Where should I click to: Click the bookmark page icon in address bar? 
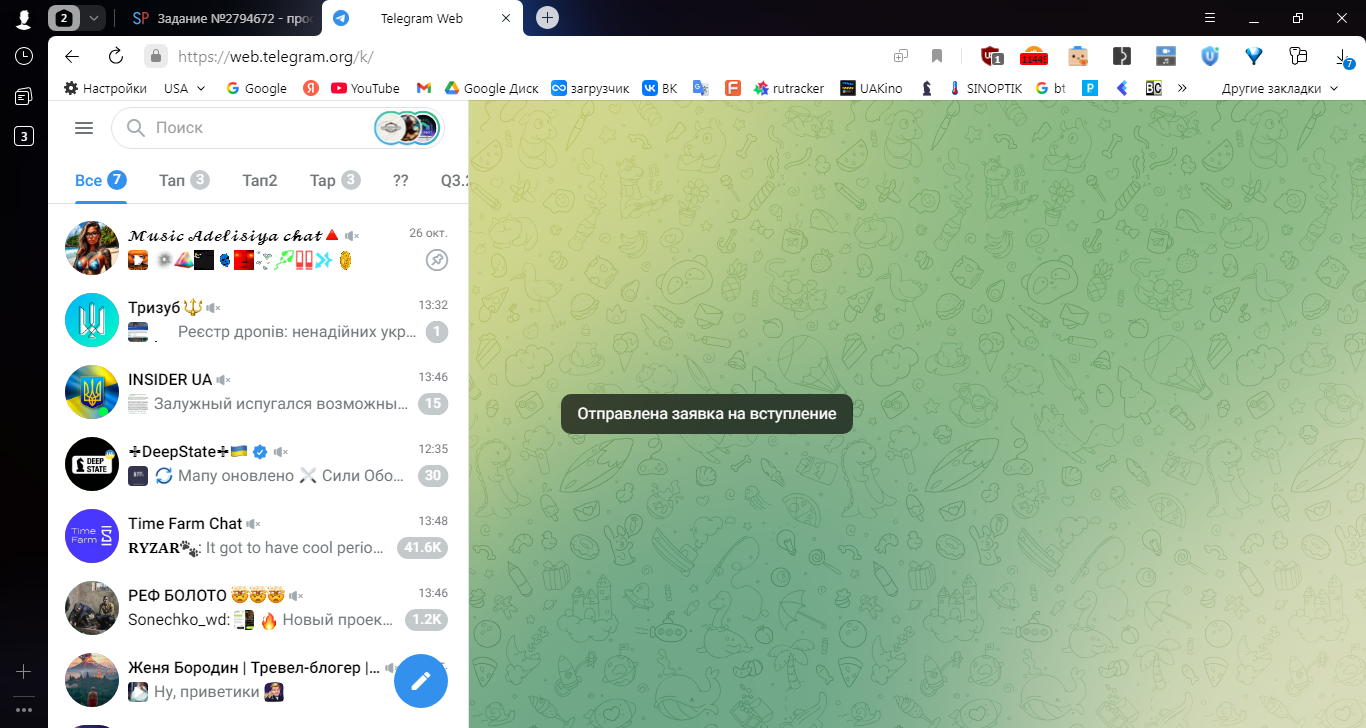pyautogui.click(x=937, y=56)
